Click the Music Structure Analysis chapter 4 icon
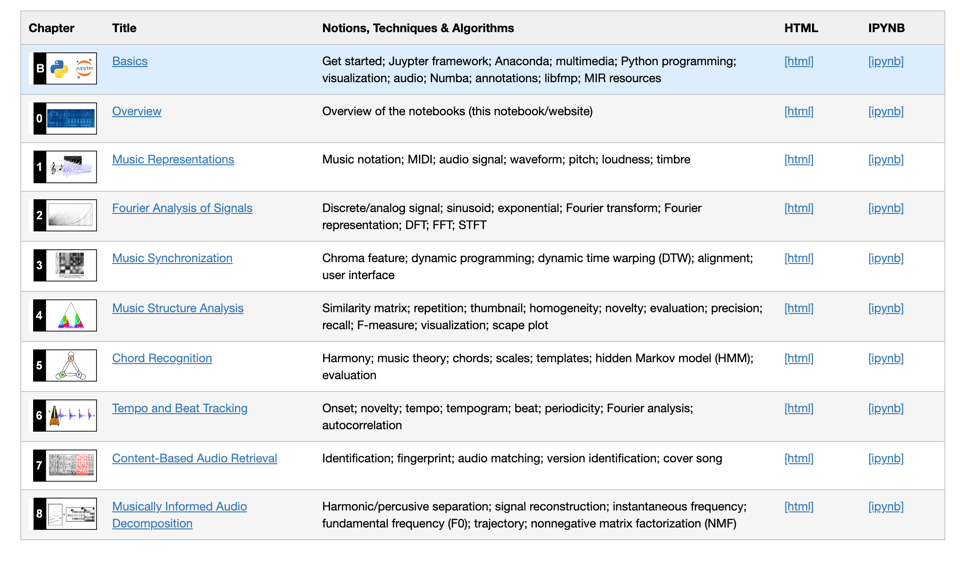This screenshot has width=960, height=561. [65, 316]
